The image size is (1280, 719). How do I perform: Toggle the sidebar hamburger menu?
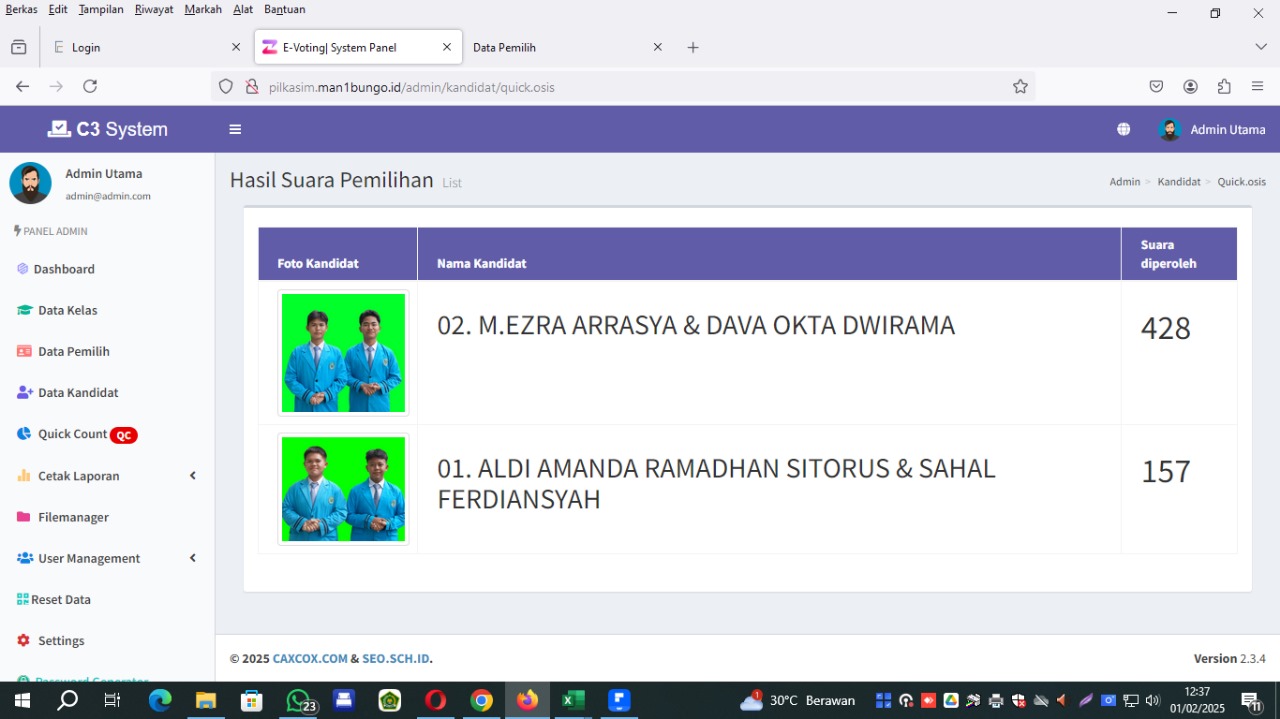pyautogui.click(x=235, y=129)
